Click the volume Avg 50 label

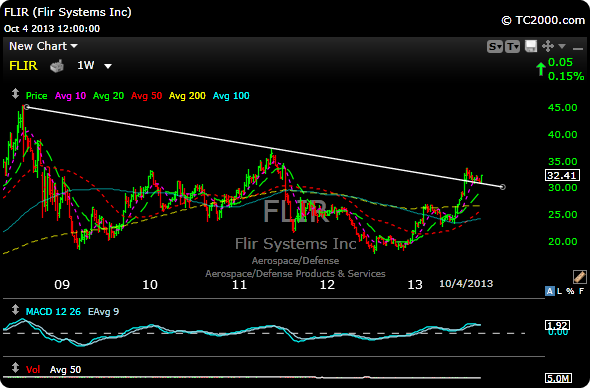click(x=65, y=370)
